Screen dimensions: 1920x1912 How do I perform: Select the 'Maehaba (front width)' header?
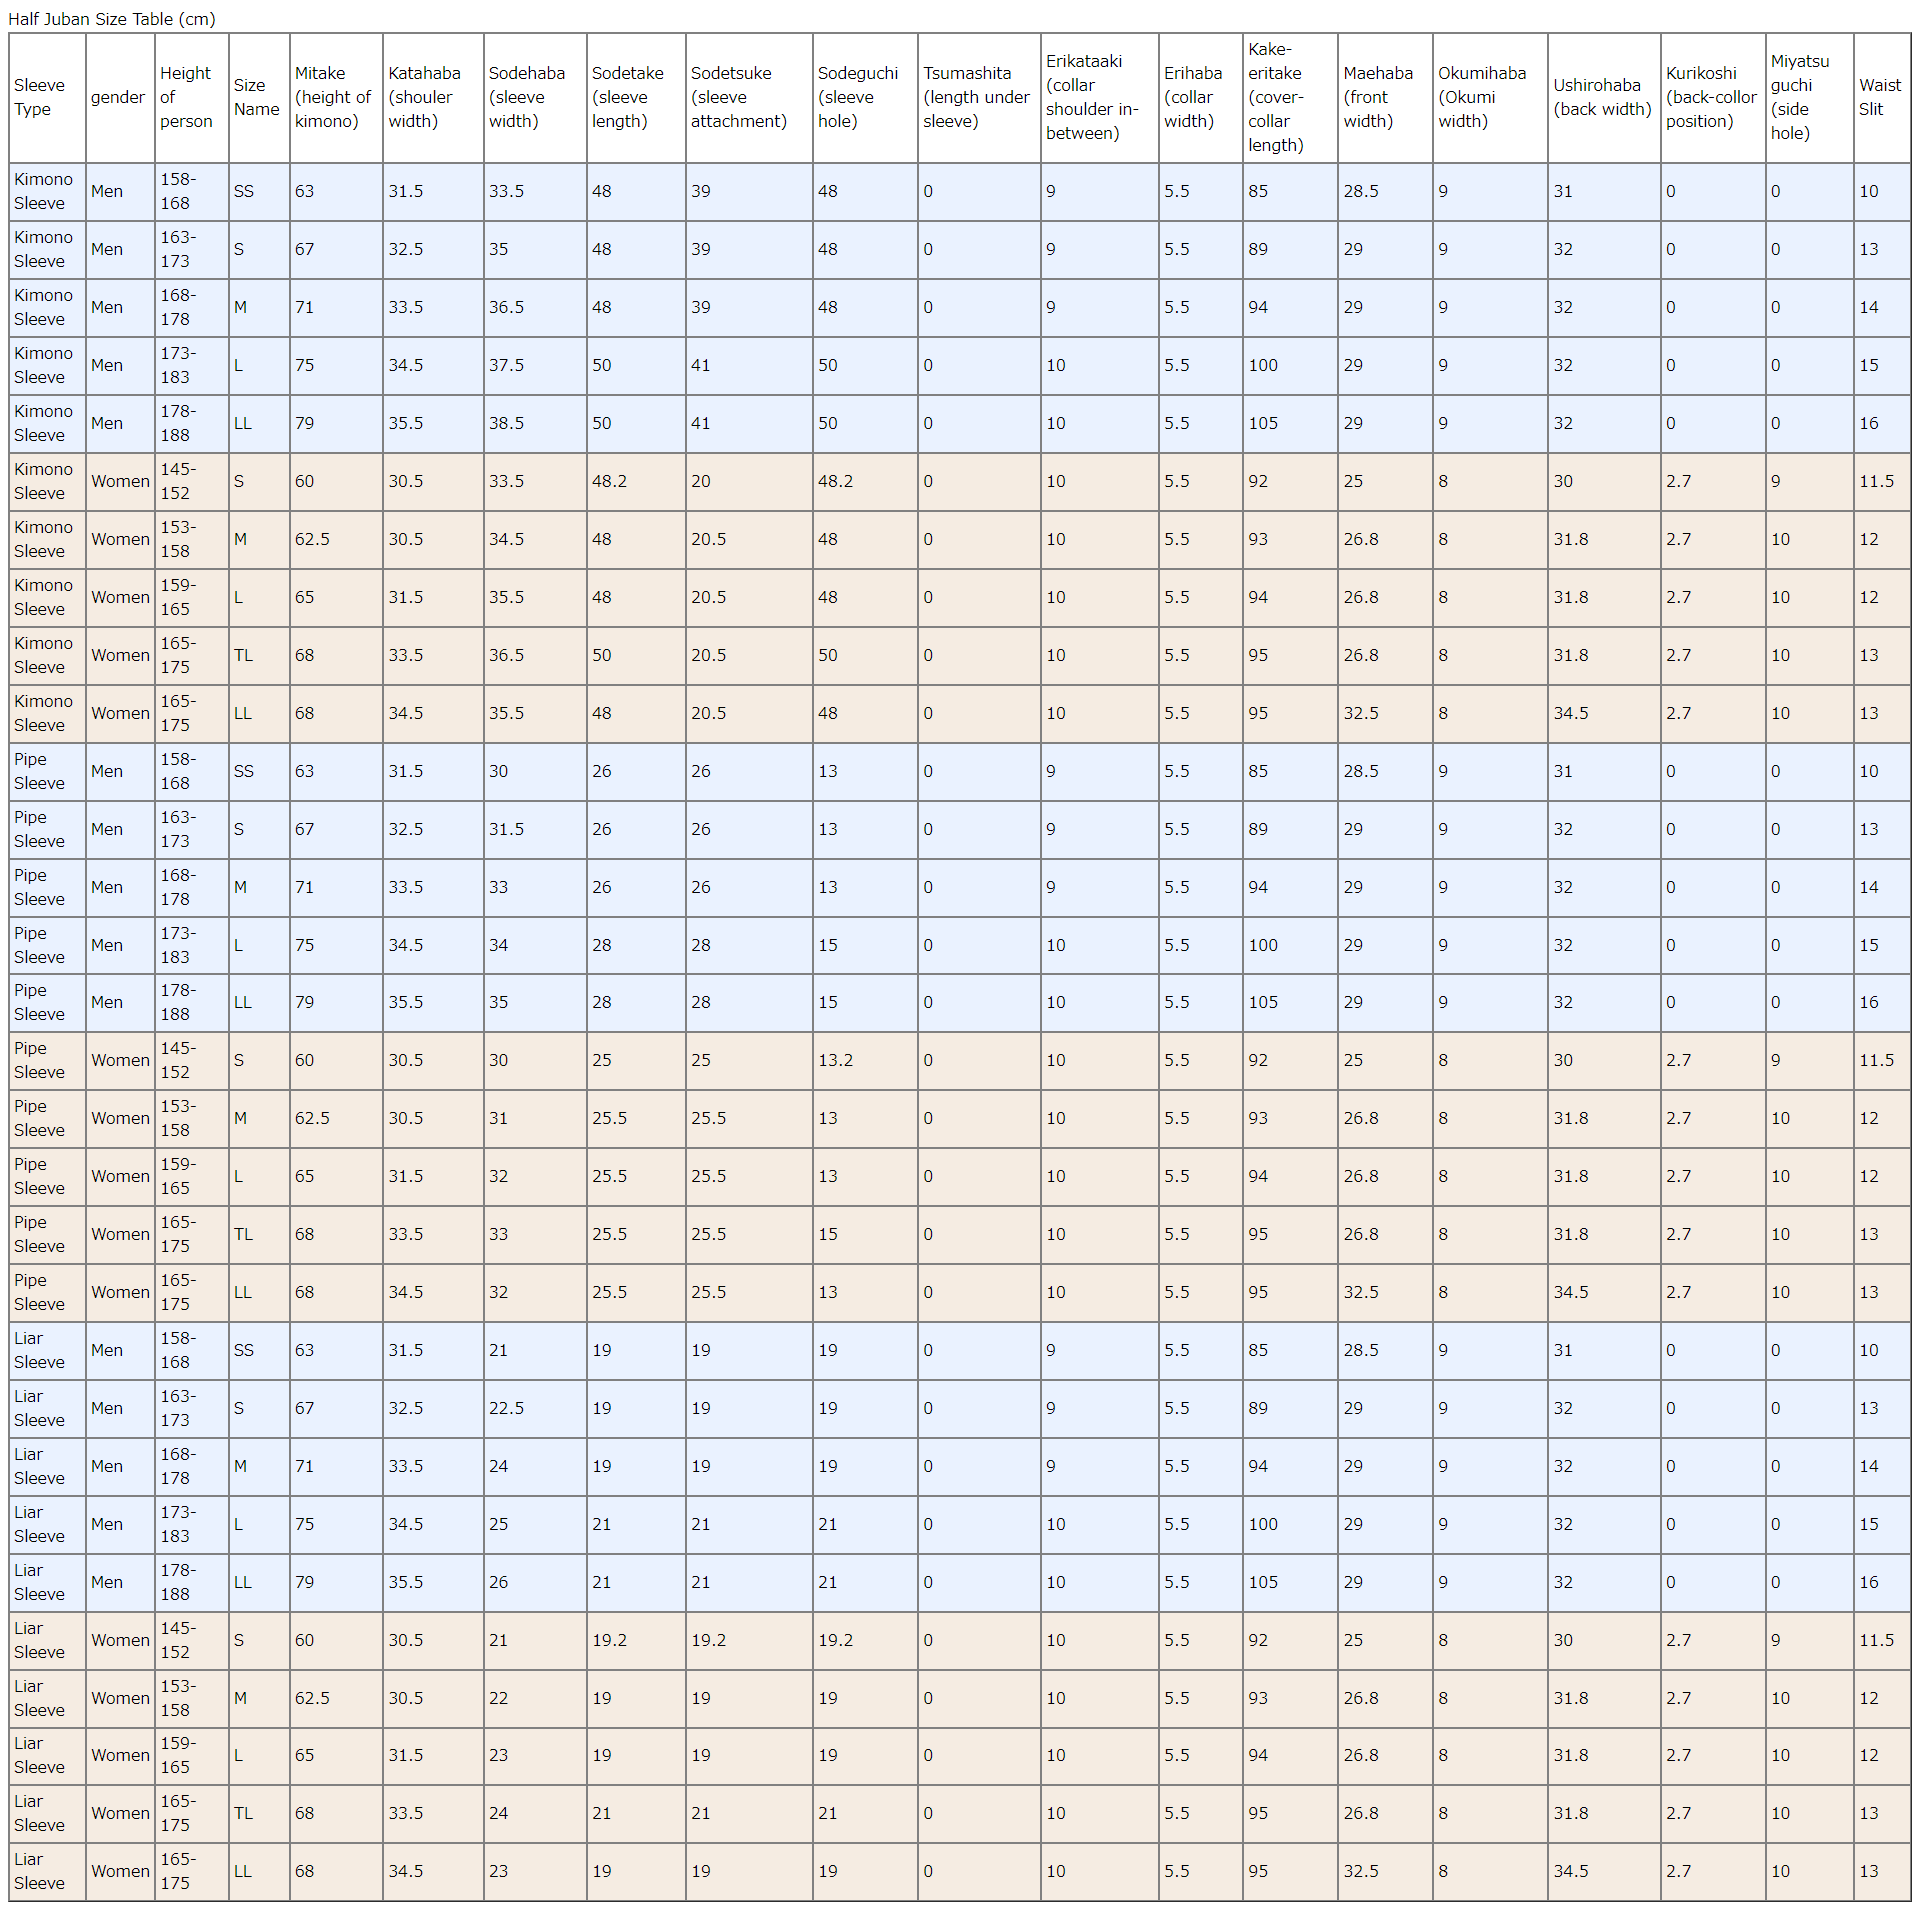1378,97
